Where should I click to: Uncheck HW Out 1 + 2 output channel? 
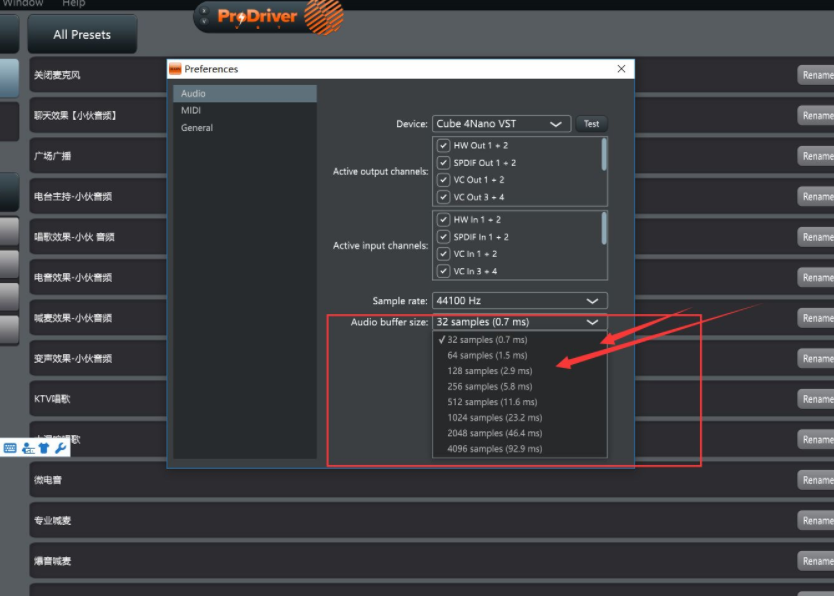(x=443, y=145)
